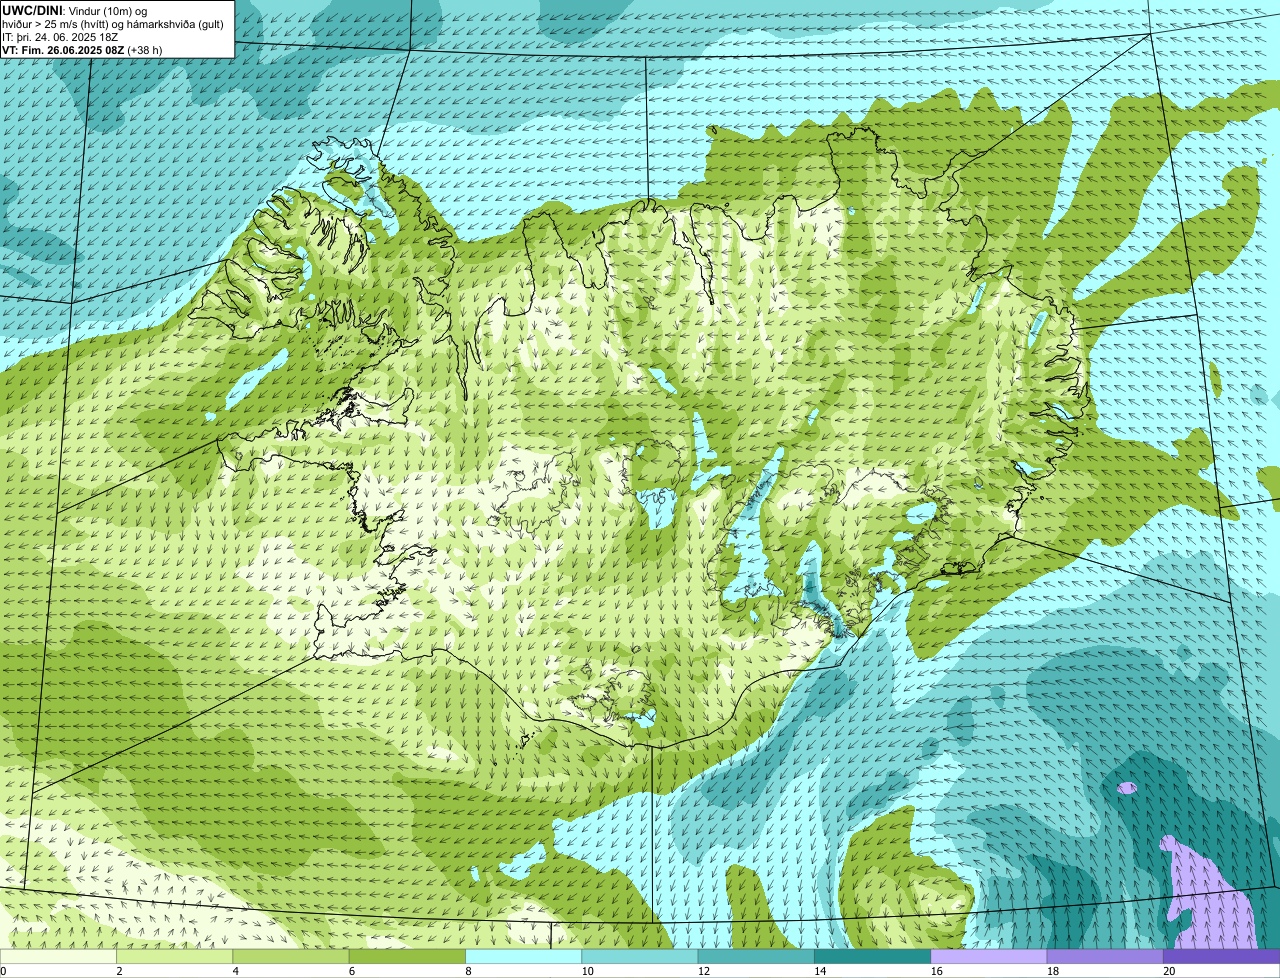Click the 2–4 m/s light green legend swatch
The height and width of the screenshot is (978, 1280).
[174, 957]
